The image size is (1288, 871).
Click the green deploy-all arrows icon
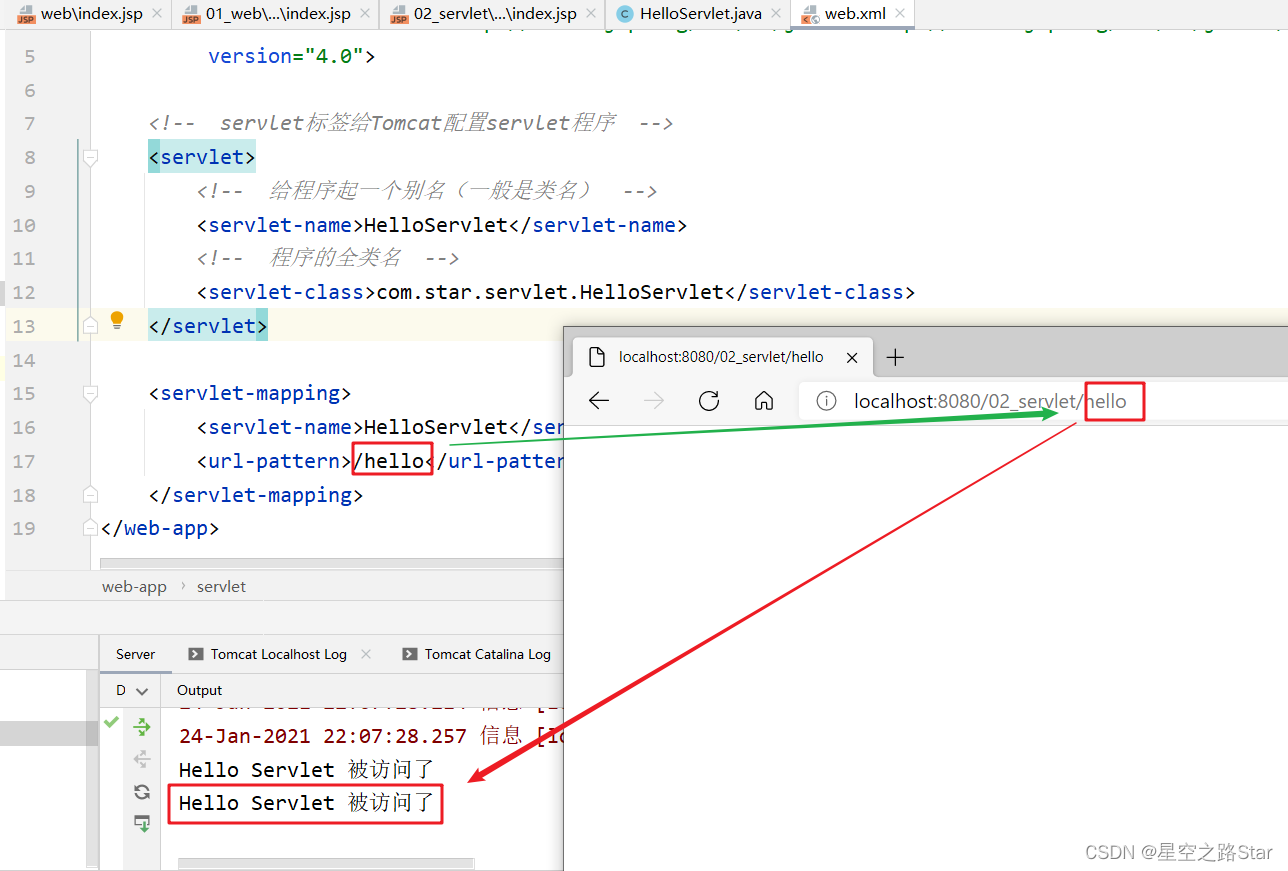[142, 727]
